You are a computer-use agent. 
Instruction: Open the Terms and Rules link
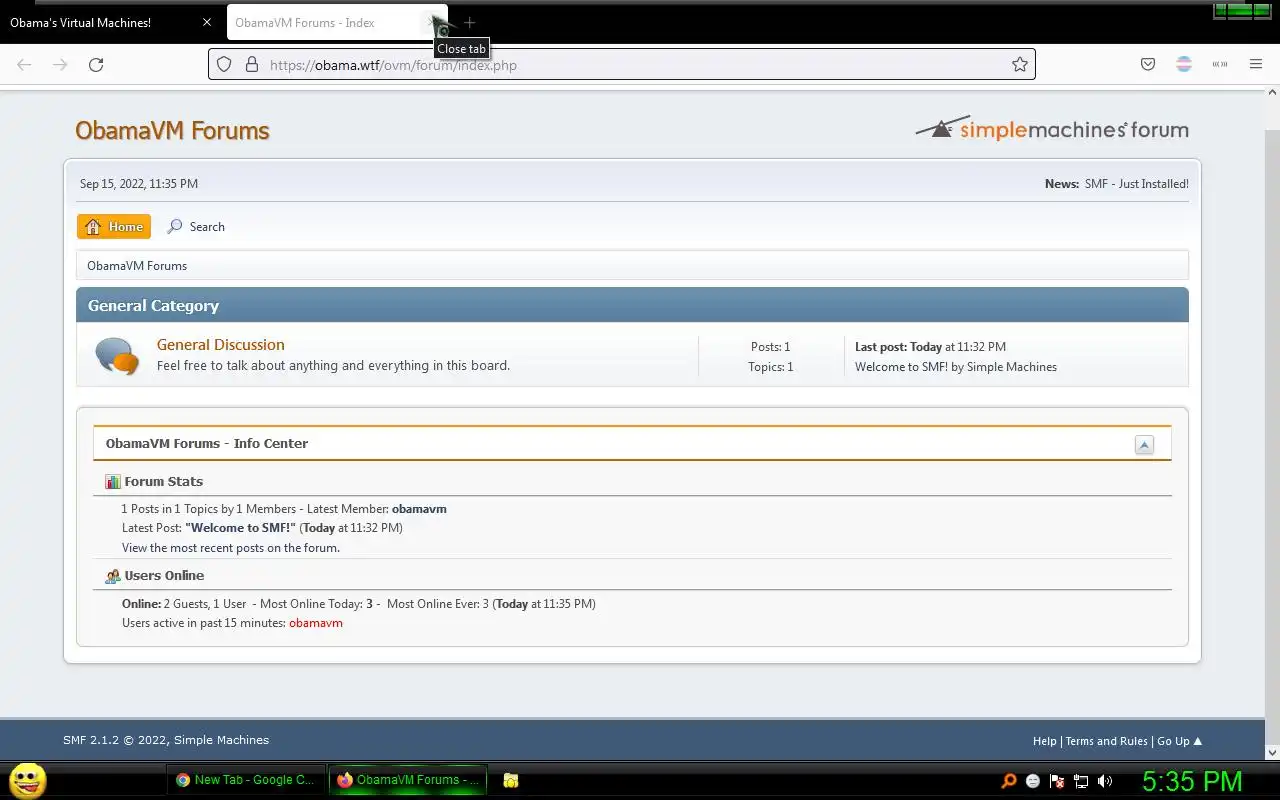[1106, 741]
